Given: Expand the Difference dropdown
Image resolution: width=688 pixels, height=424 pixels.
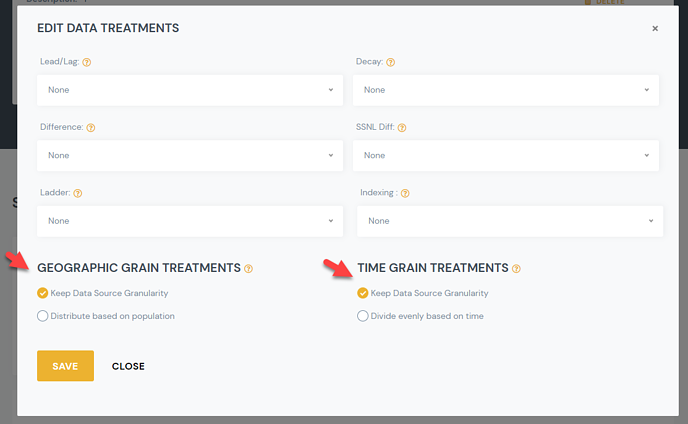Looking at the screenshot, I should [x=189, y=155].
